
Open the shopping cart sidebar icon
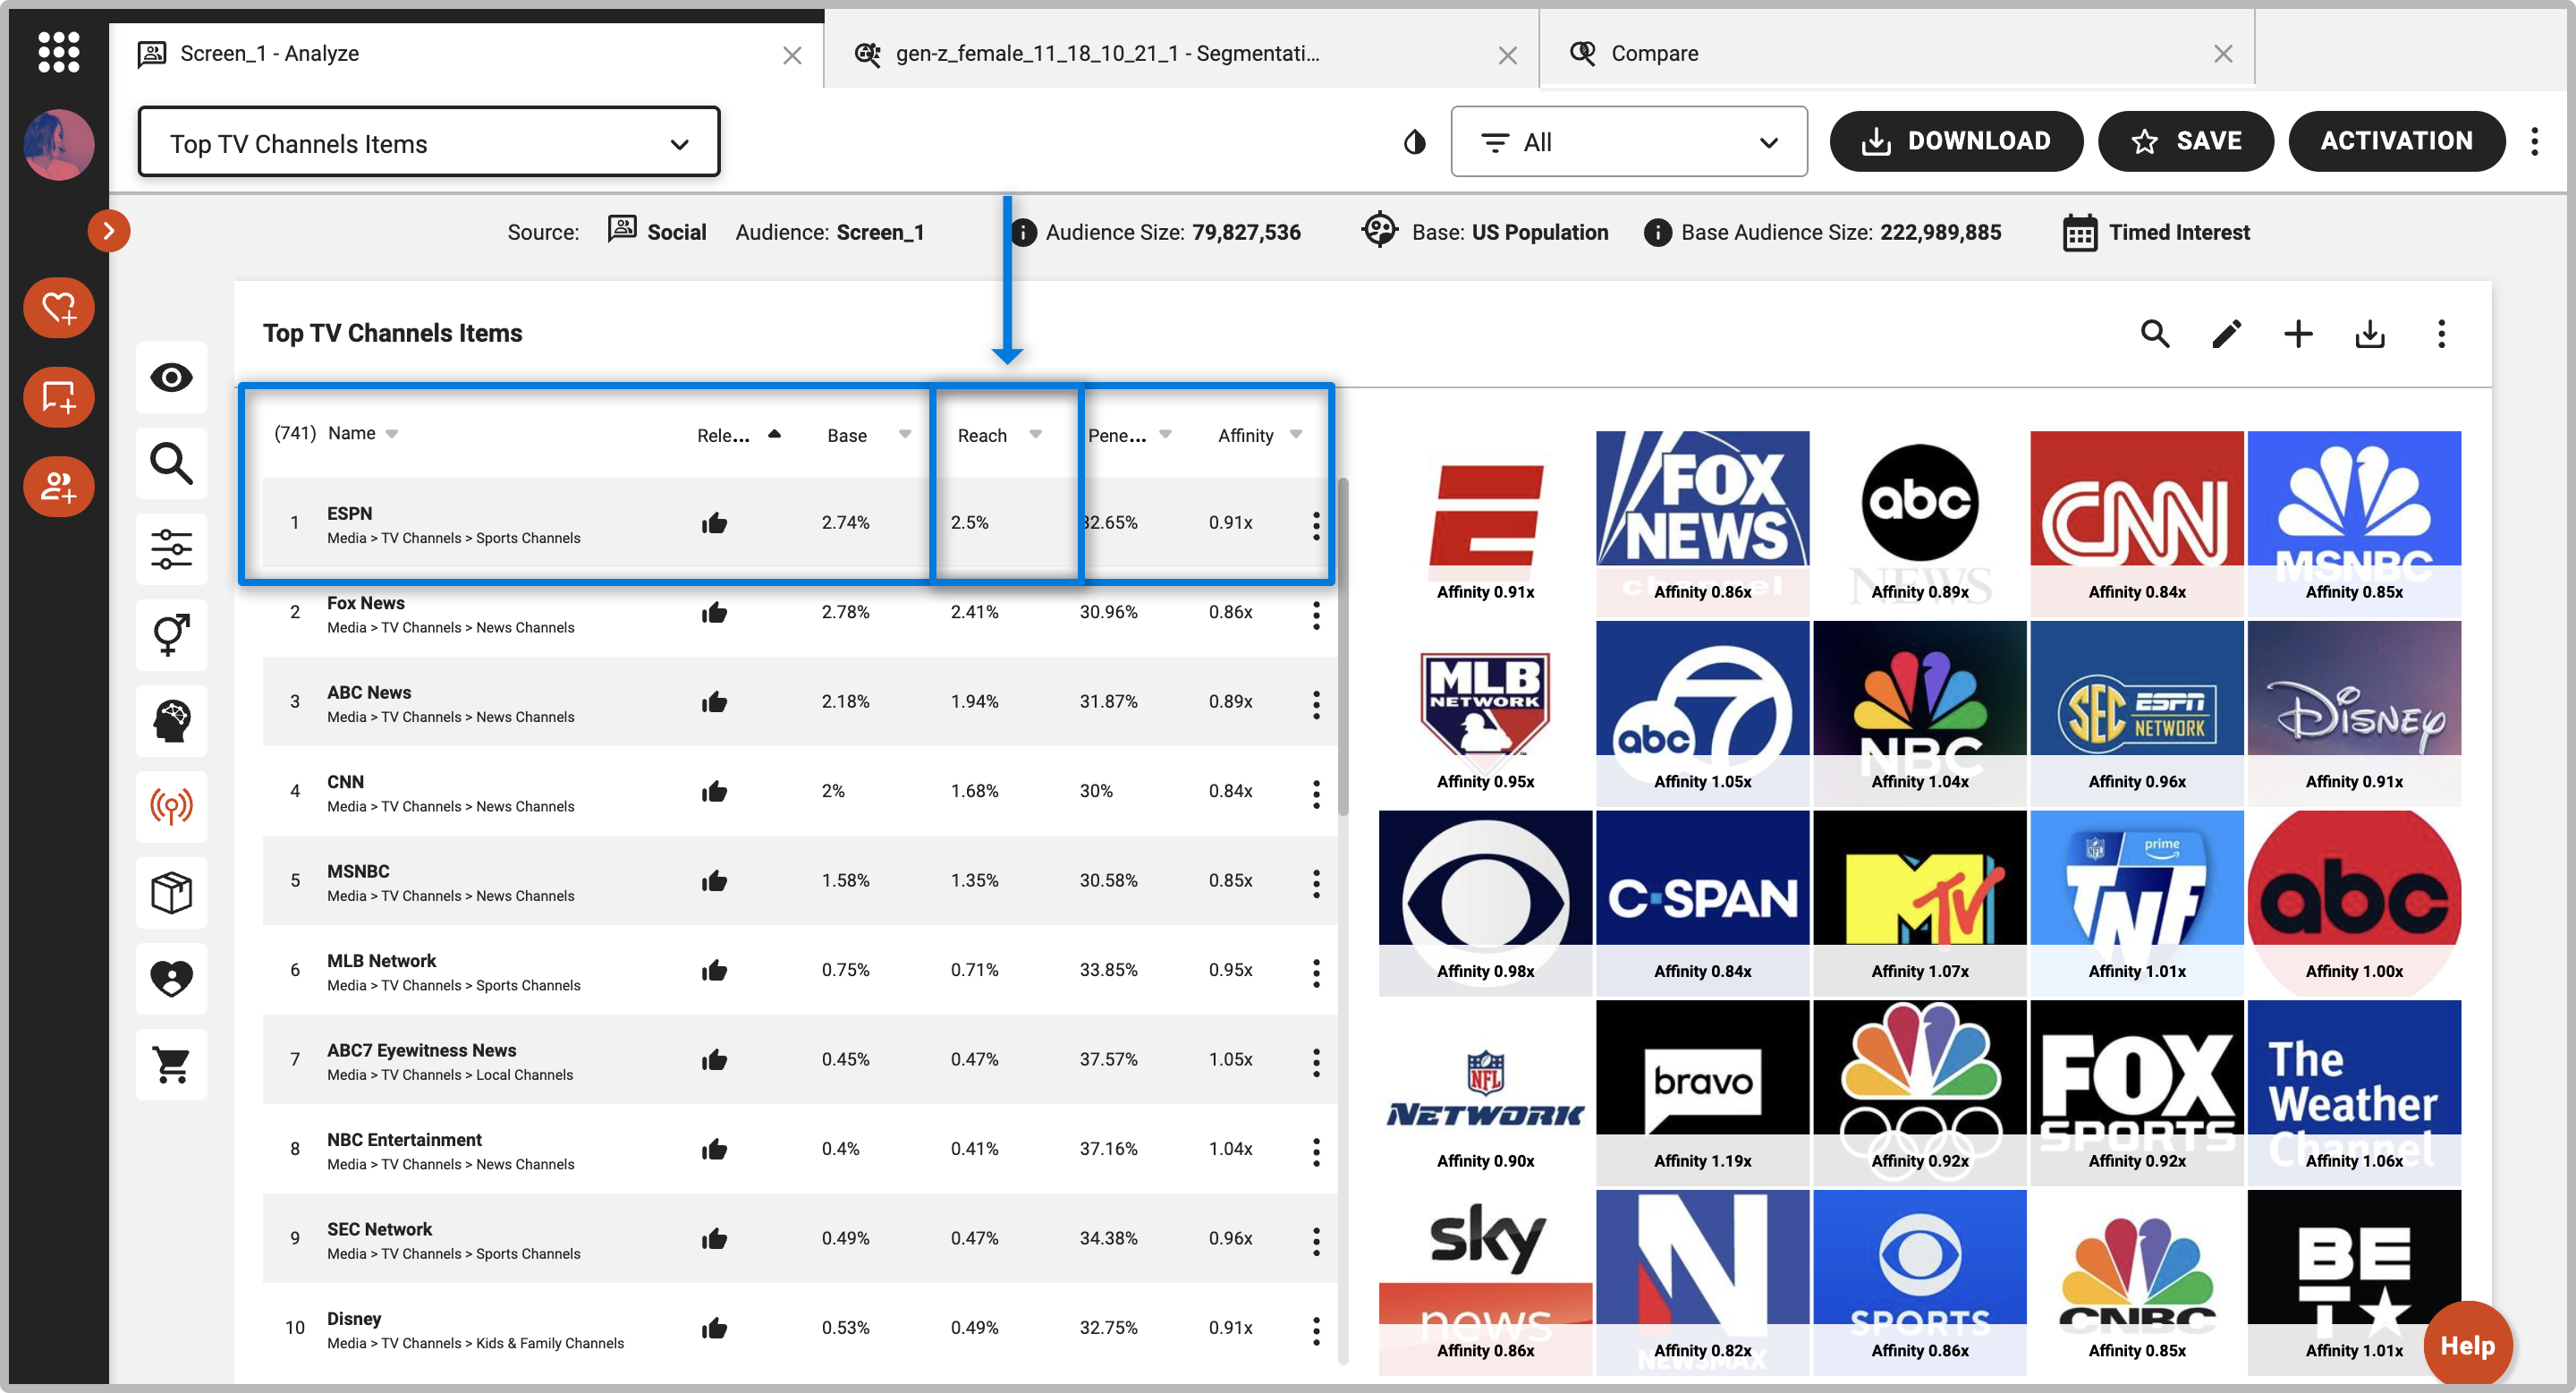click(171, 1064)
